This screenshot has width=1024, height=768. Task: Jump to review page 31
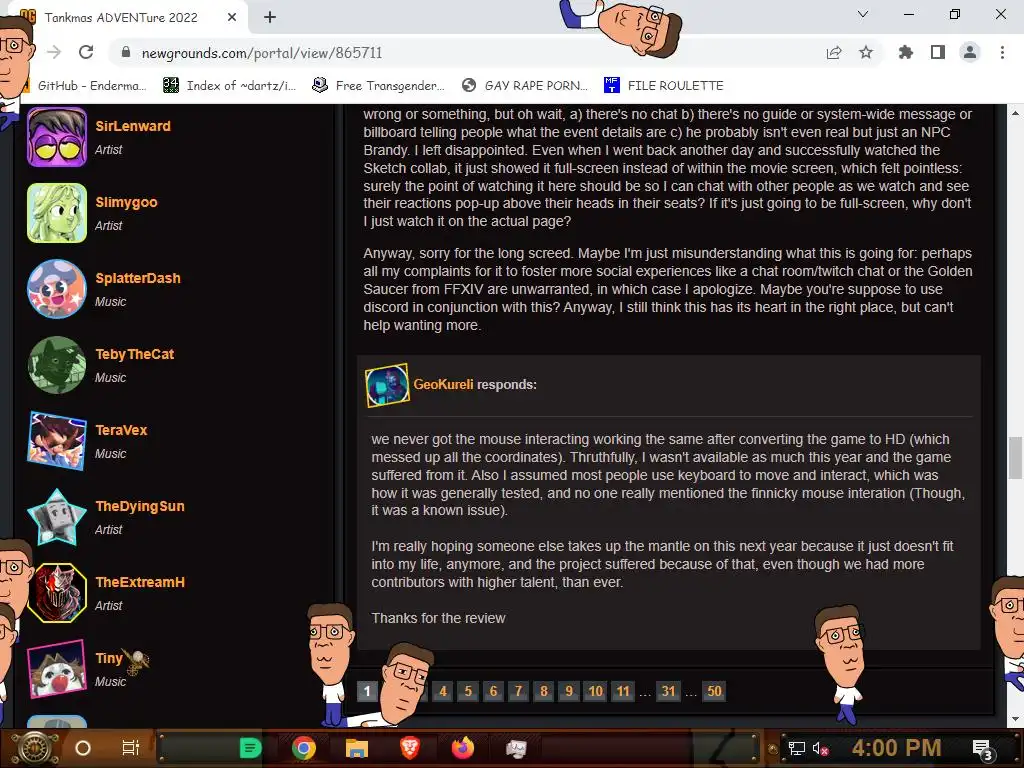click(668, 691)
